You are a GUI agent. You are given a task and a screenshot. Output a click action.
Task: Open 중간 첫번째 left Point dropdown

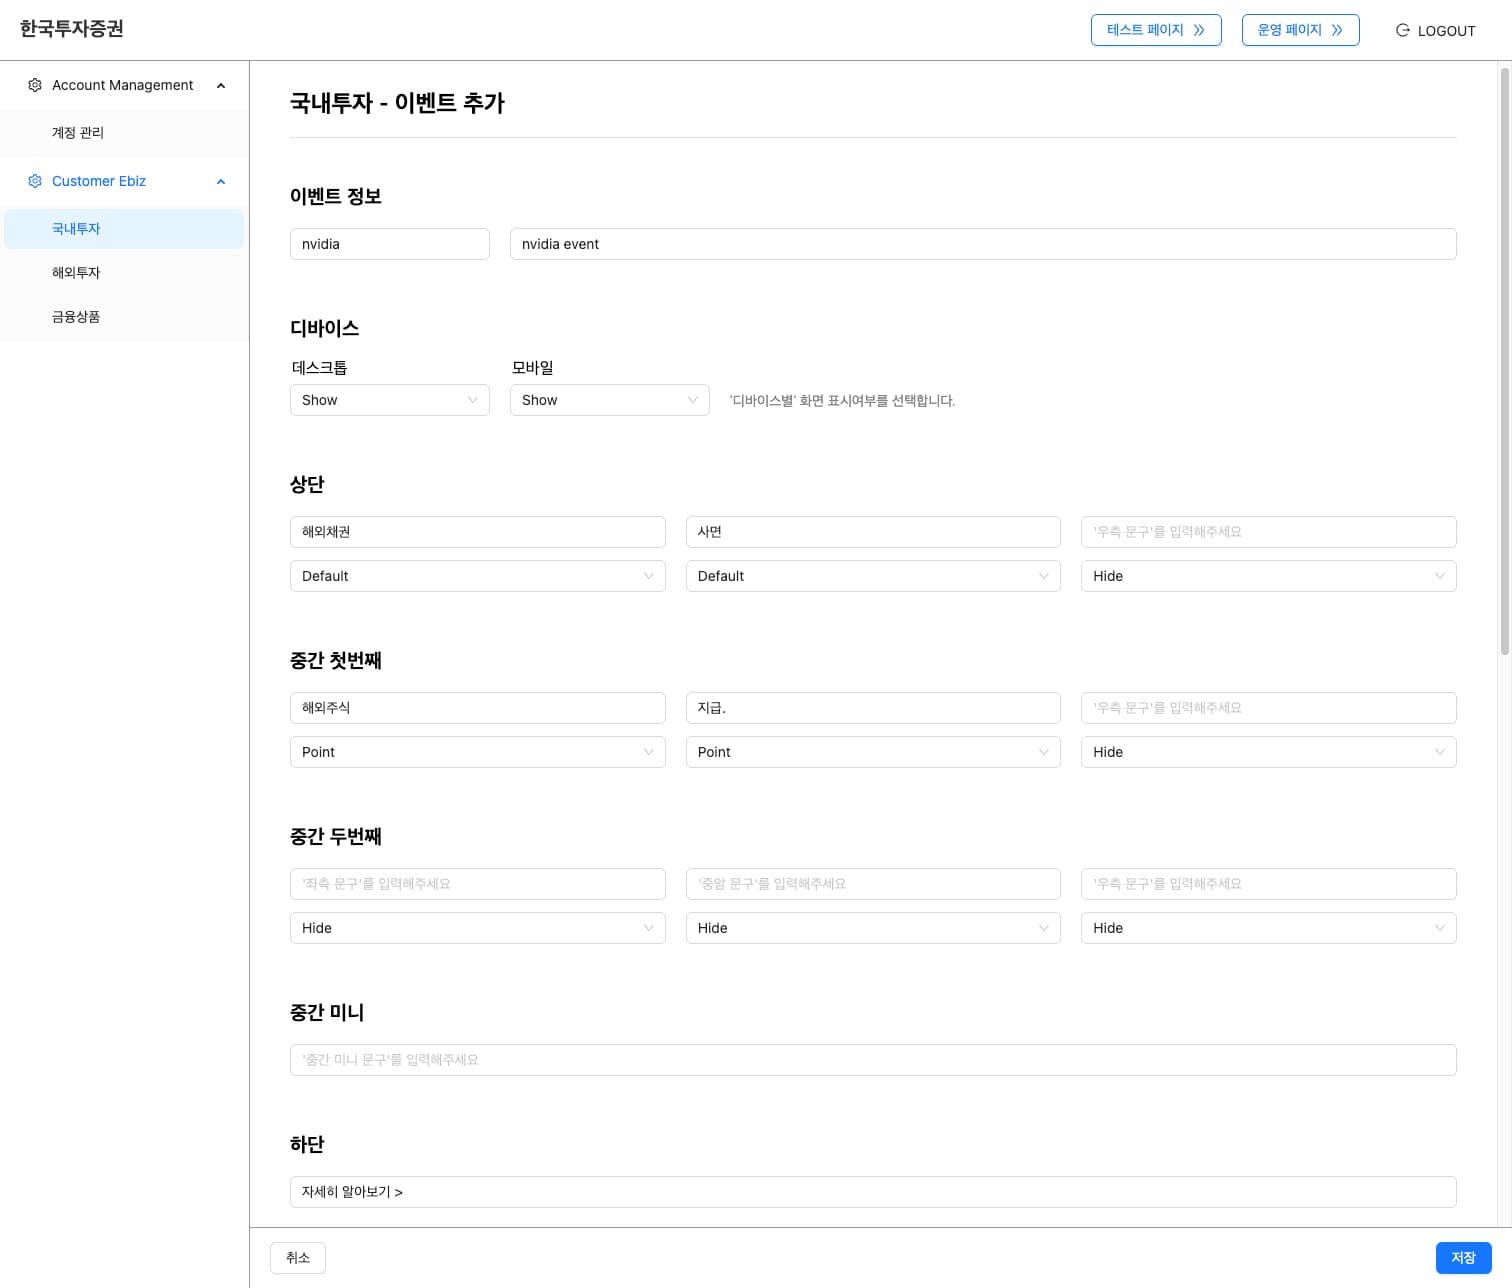(x=477, y=752)
